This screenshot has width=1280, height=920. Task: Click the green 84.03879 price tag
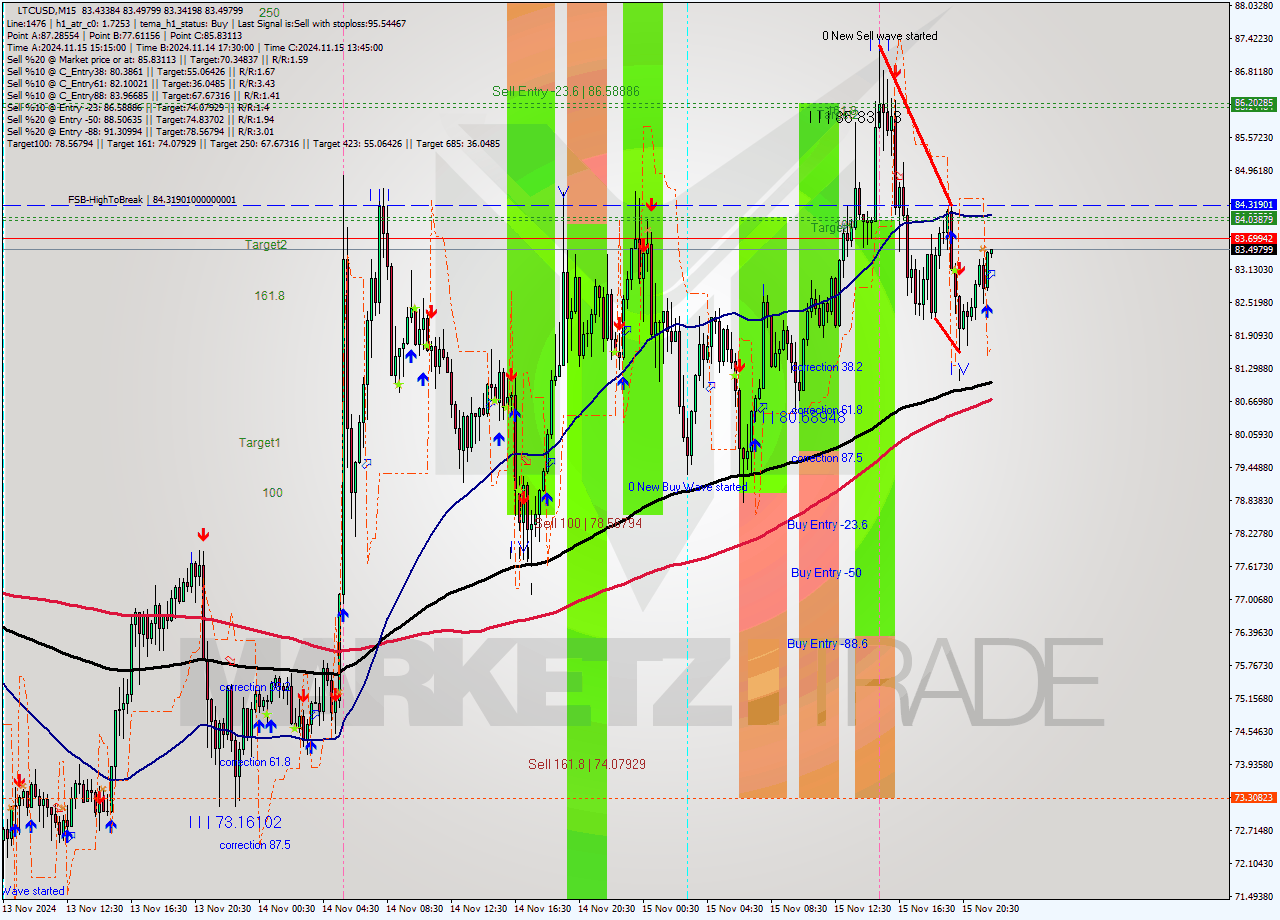tap(1254, 218)
